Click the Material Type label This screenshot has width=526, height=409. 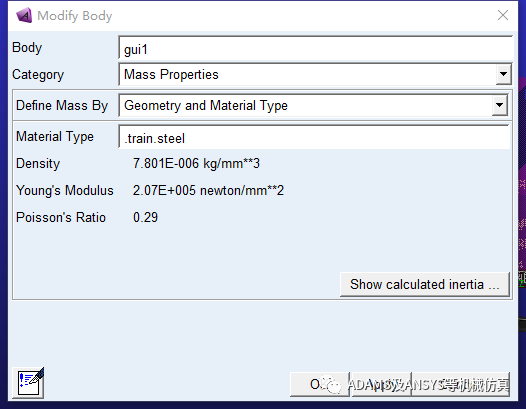pyautogui.click(x=55, y=137)
